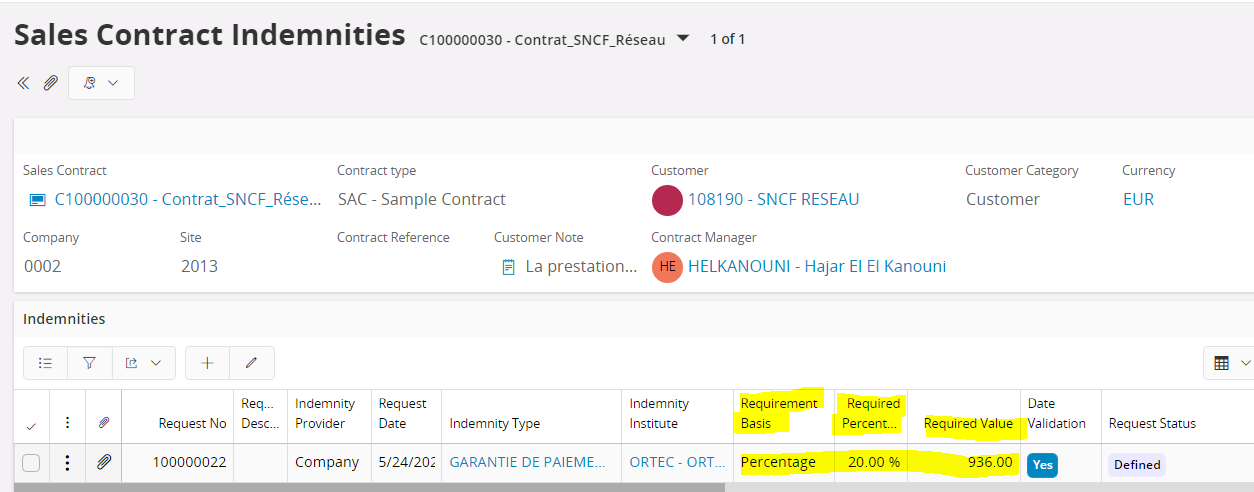Screen dimensions: 1254x492
Task: Expand the commands dropdown below the title
Action: pos(101,83)
